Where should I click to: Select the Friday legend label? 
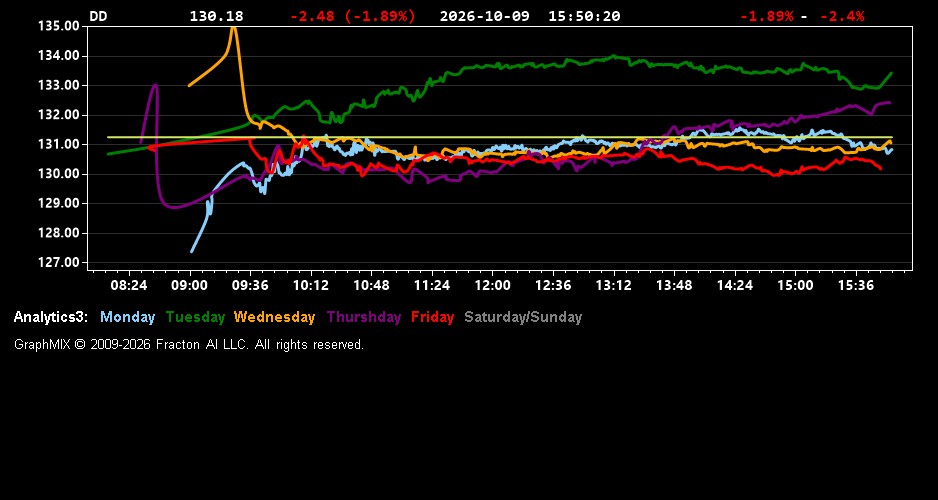433,318
